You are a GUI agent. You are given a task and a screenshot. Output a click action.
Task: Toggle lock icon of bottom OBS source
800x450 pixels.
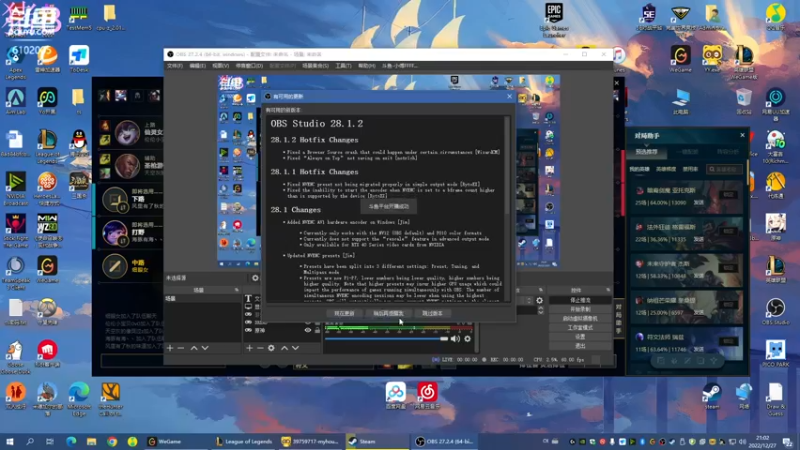pyautogui.click(x=317, y=331)
